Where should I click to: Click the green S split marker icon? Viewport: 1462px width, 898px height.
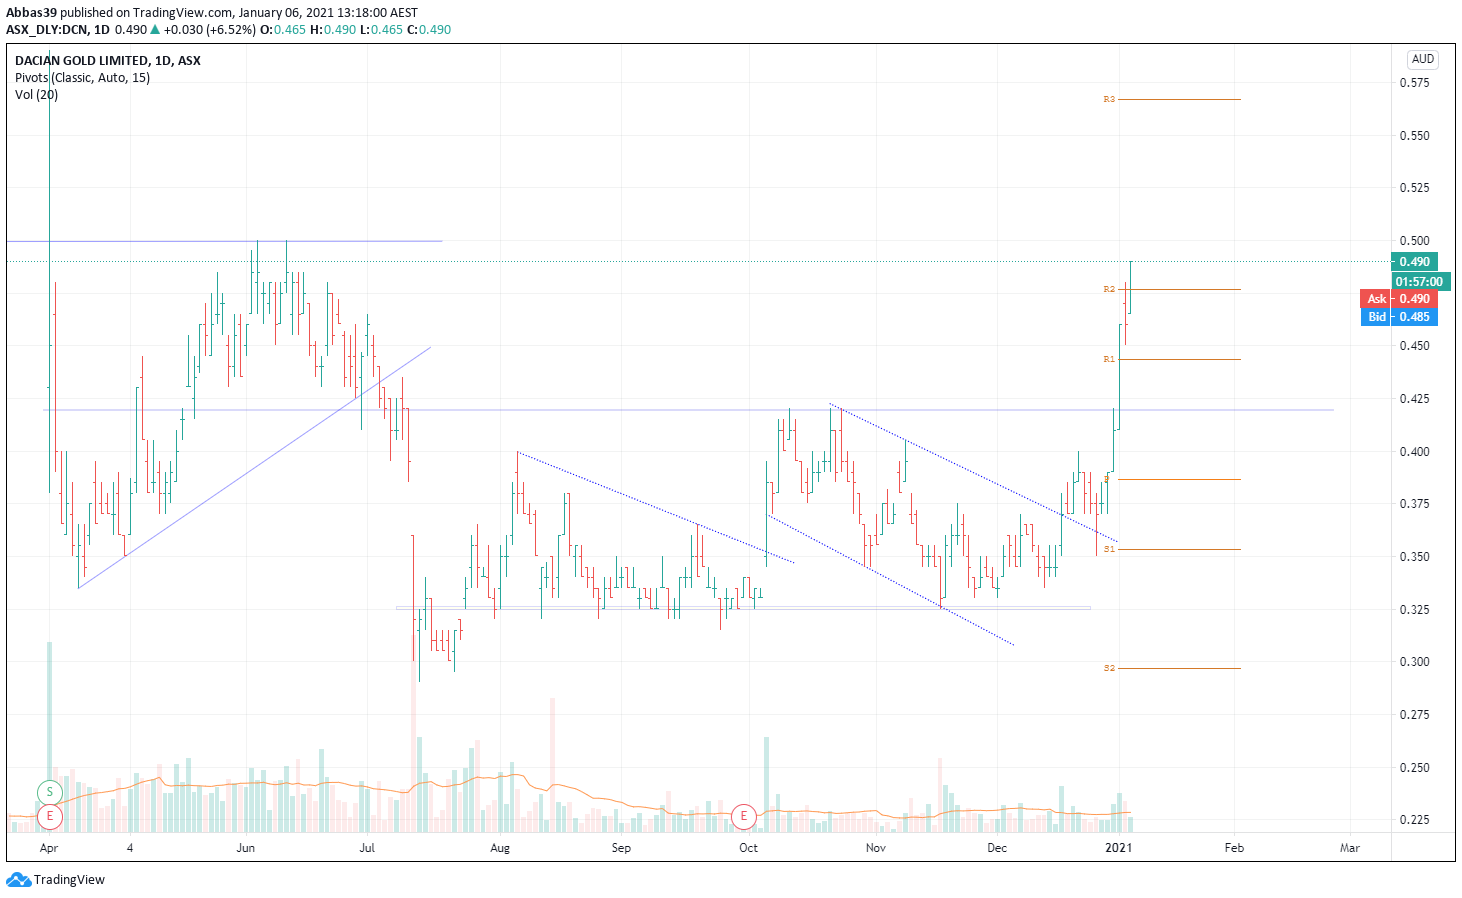49,793
